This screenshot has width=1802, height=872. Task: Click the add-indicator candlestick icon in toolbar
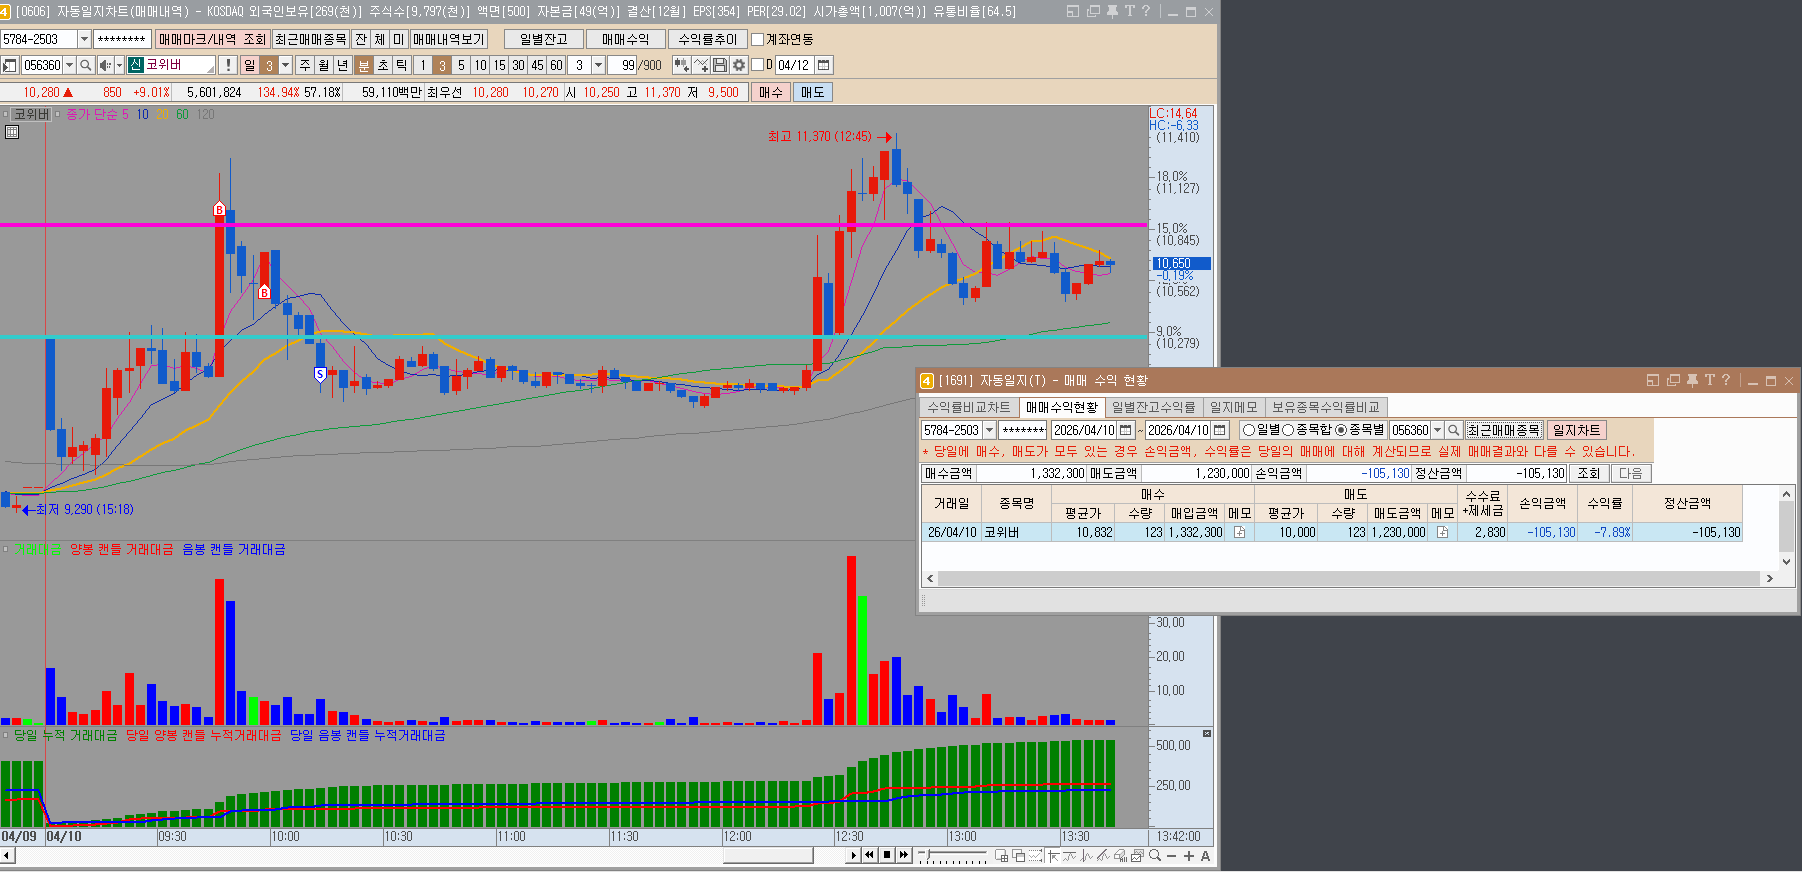tap(682, 65)
